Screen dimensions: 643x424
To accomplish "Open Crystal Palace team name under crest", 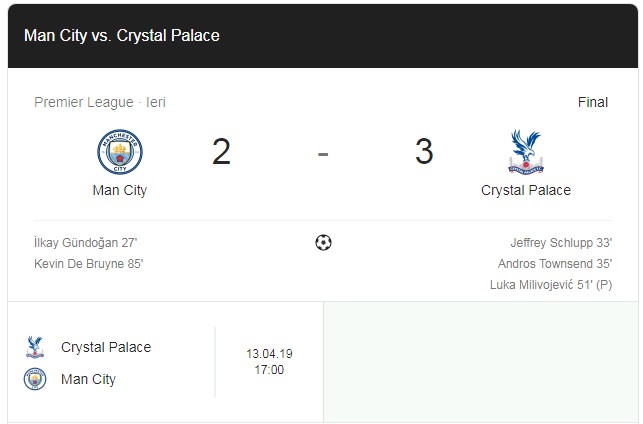I will click(526, 190).
